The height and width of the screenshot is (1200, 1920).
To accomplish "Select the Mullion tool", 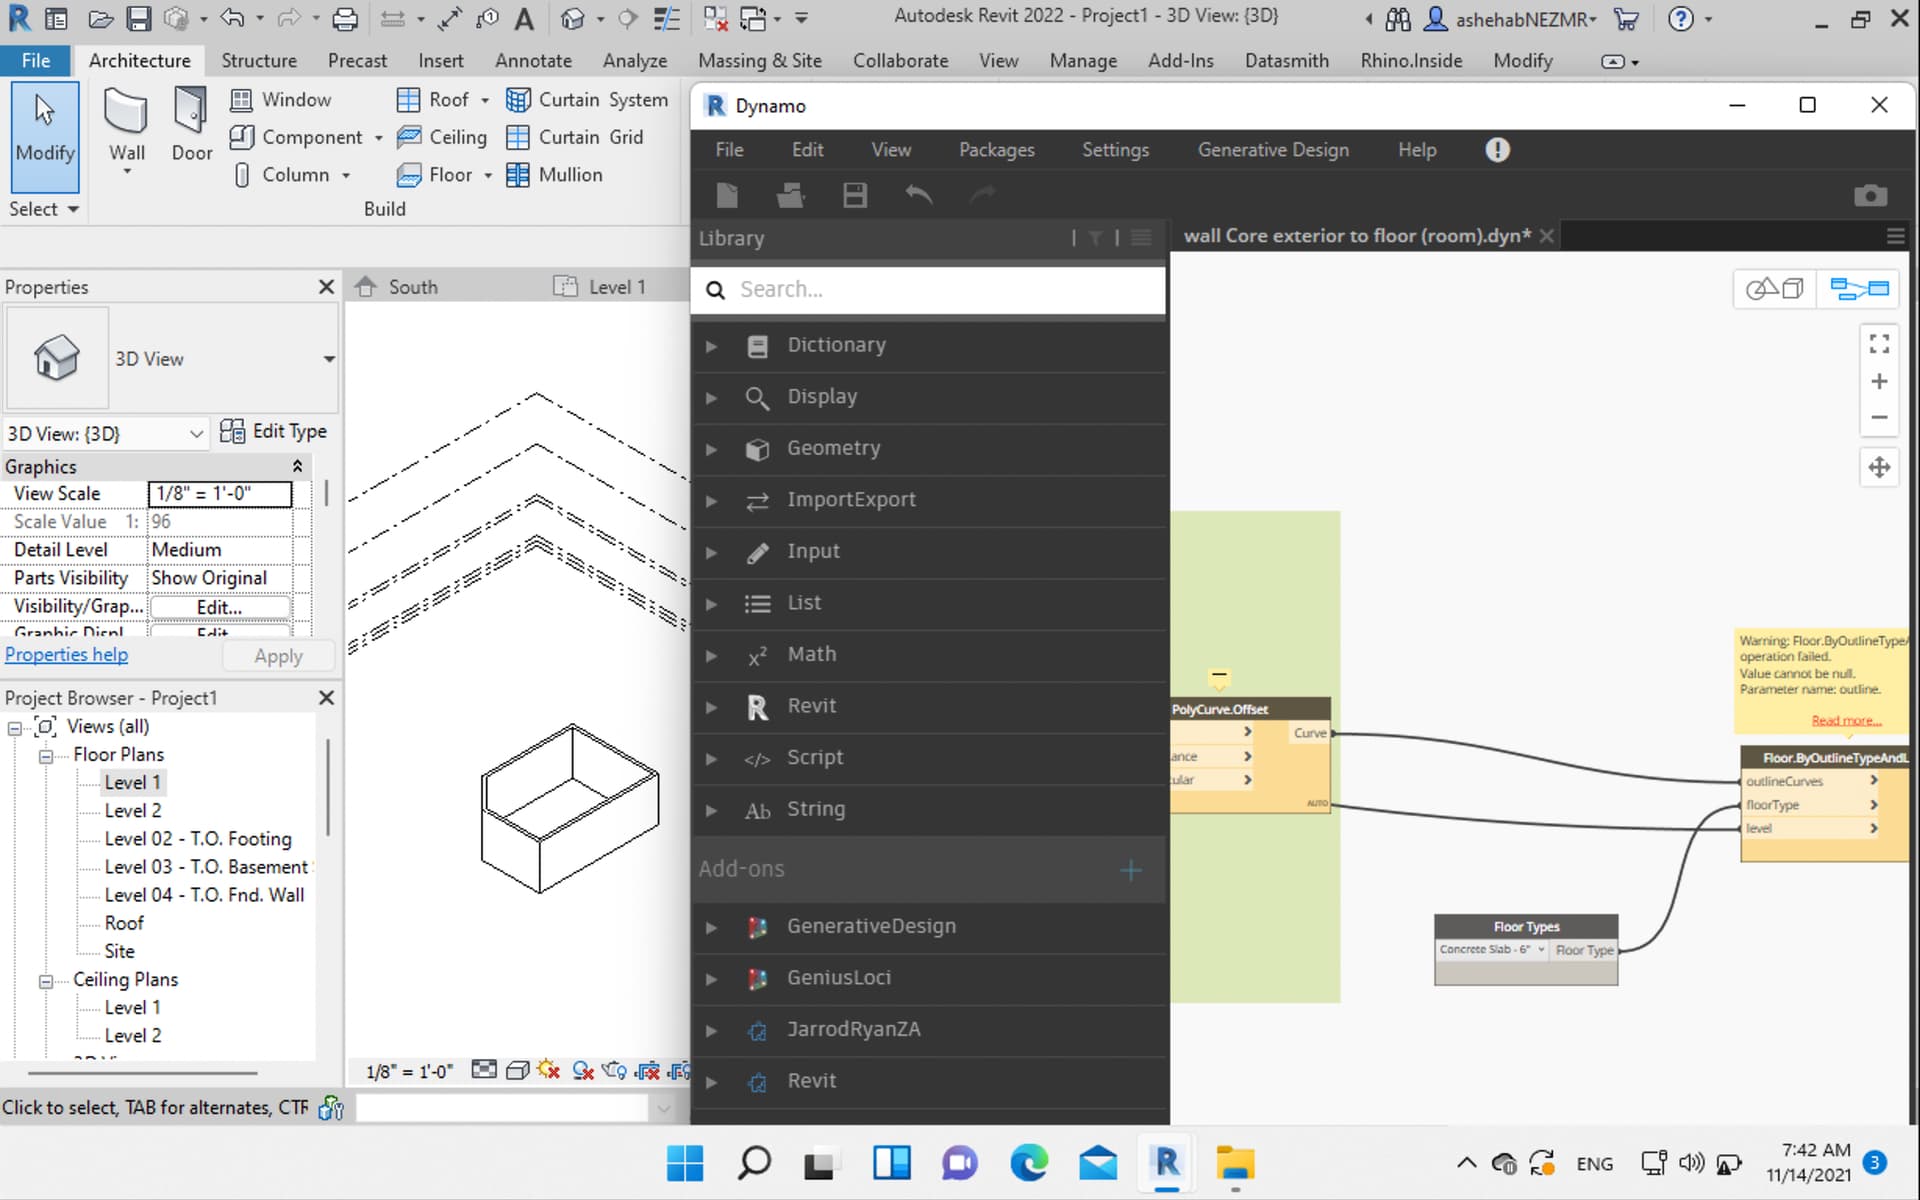I will pyautogui.click(x=555, y=175).
